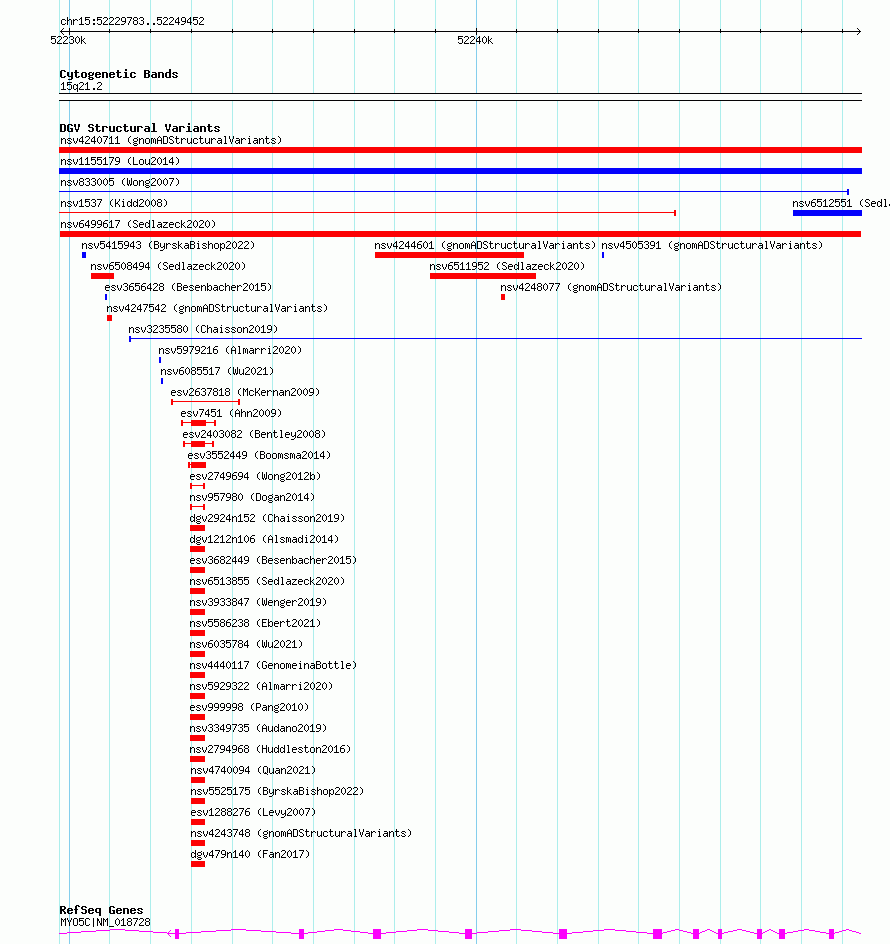Screen dimensions: 890x944
Task: Select the nsv6035784 (Wu2021) label
Action: pos(246,645)
